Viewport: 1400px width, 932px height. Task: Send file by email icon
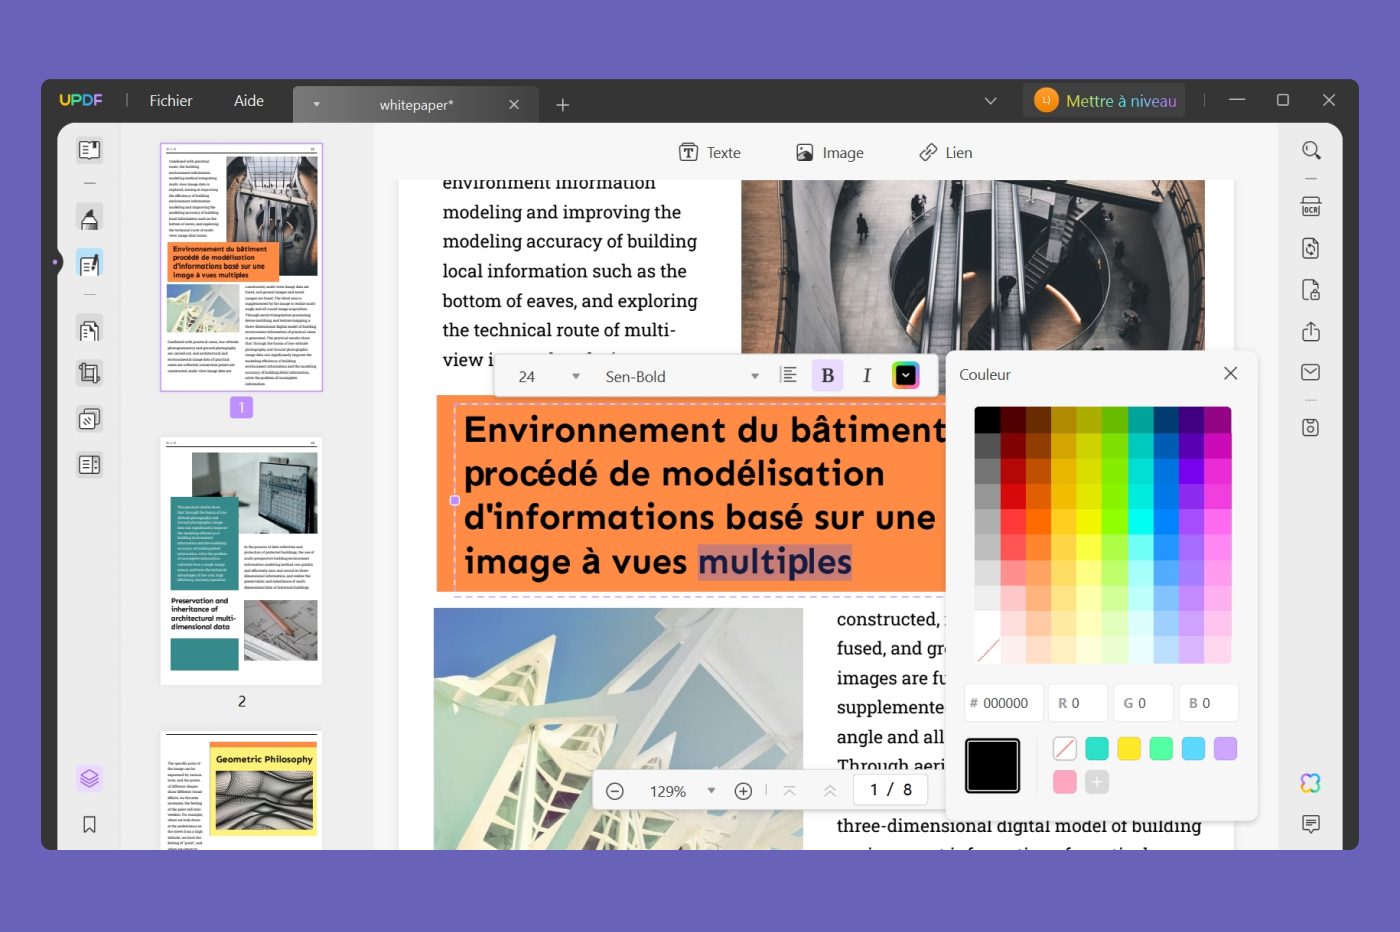click(1311, 372)
